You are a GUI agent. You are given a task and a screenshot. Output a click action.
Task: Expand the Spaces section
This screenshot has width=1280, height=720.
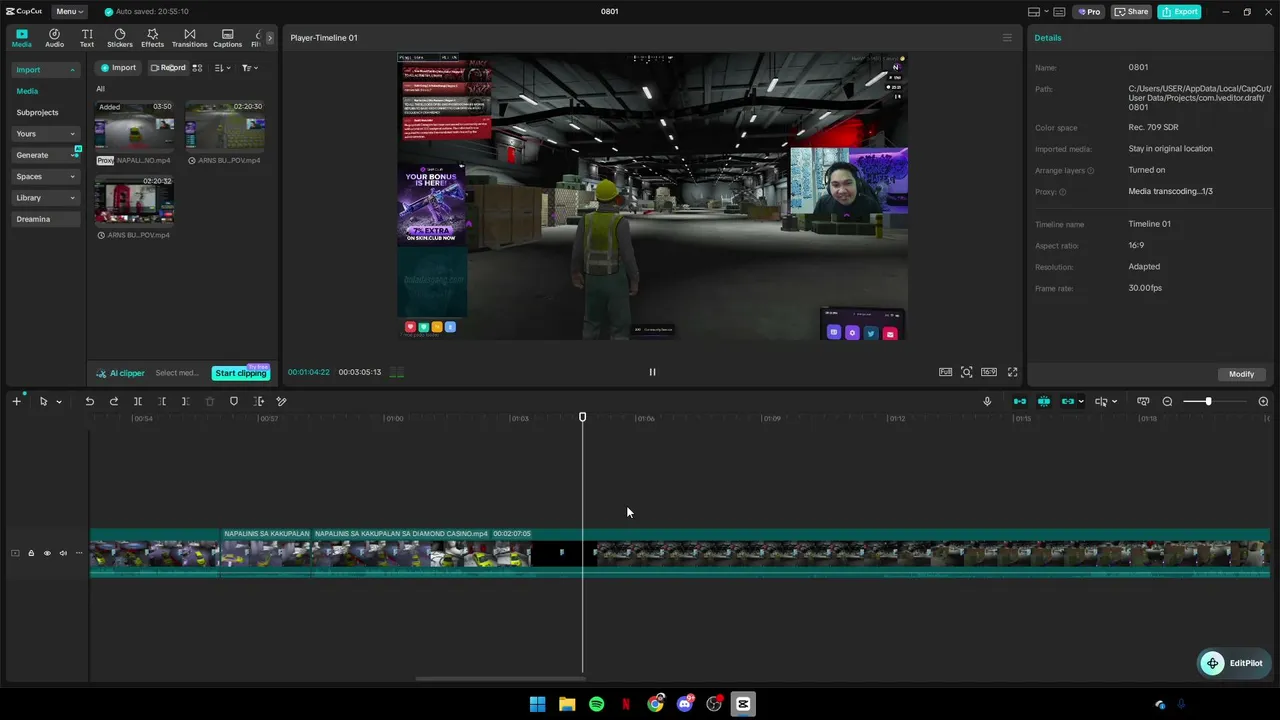point(72,177)
